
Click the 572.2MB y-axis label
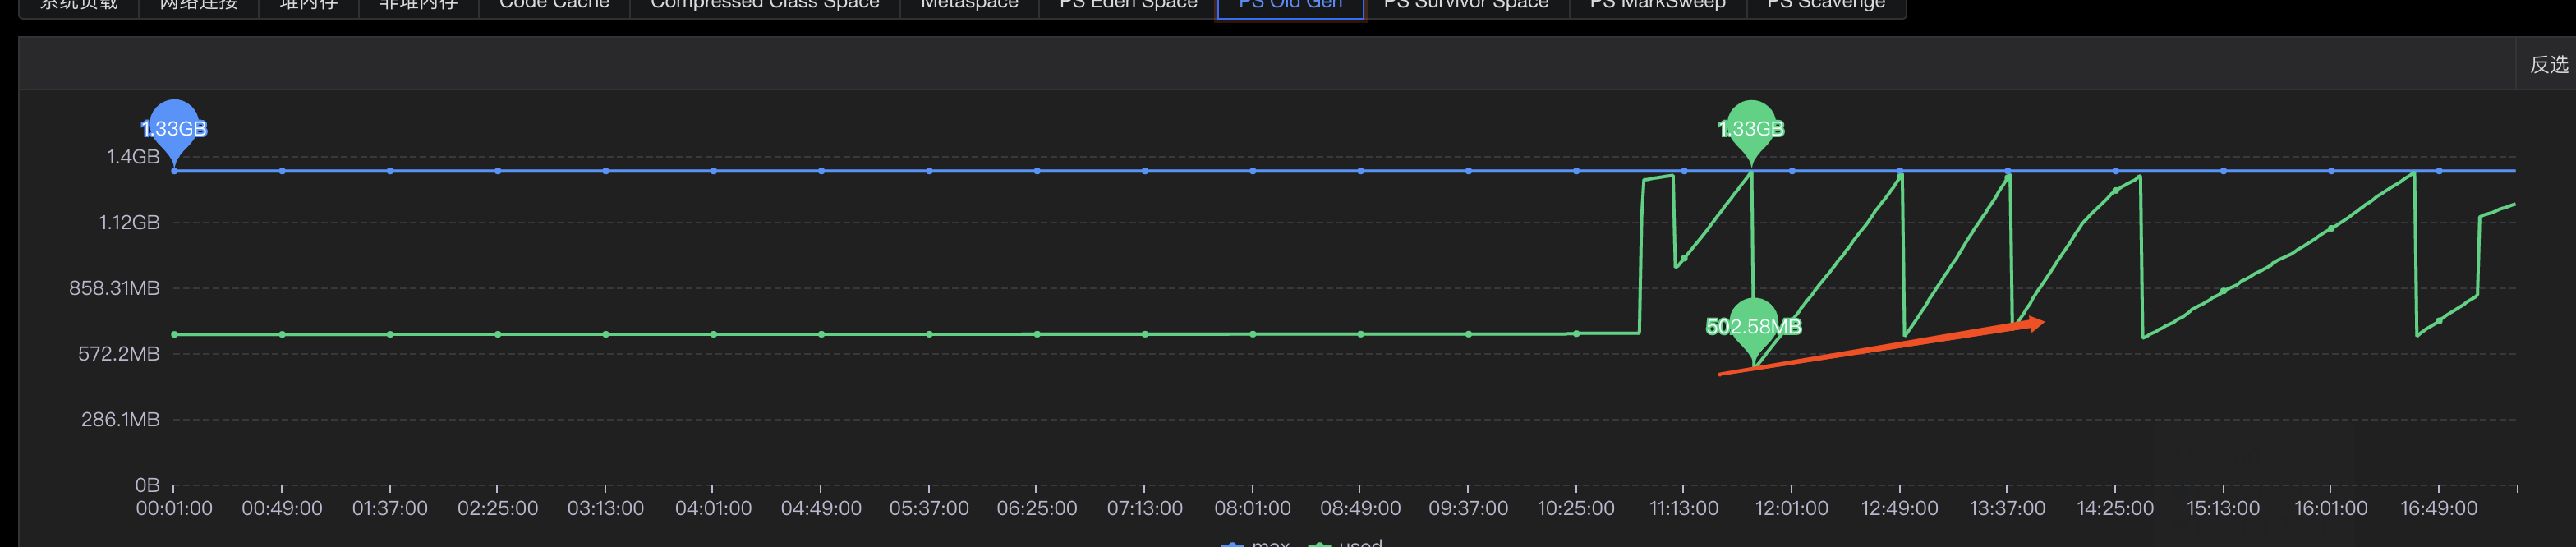[119, 354]
